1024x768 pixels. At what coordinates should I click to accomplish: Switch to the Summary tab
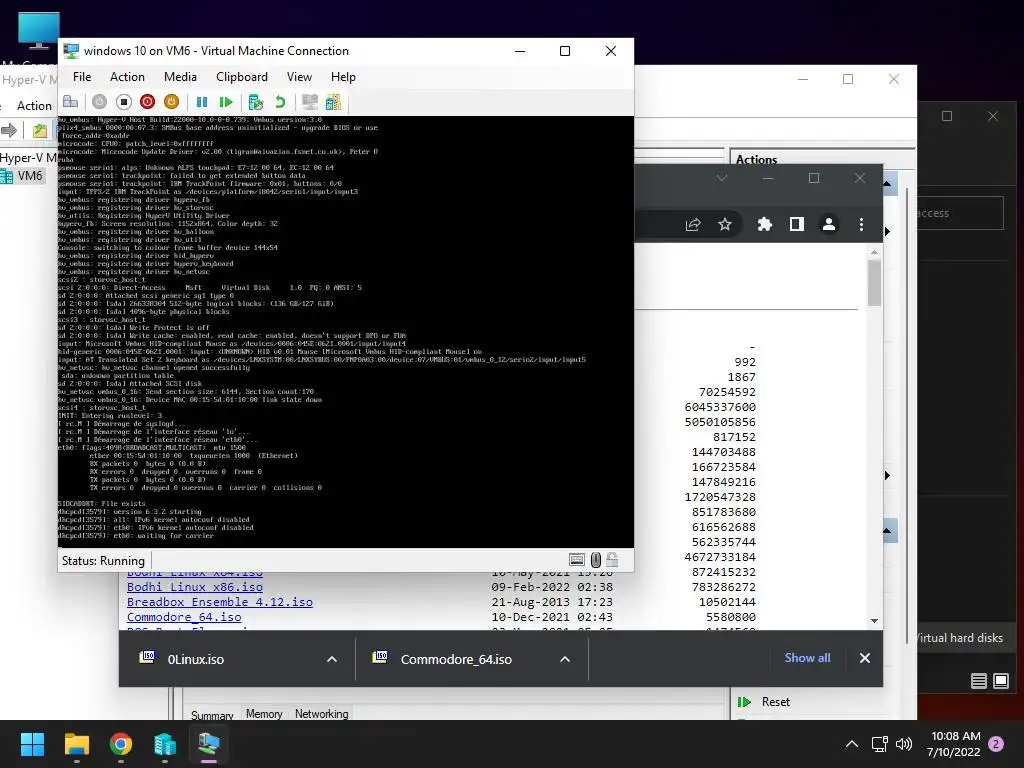tap(212, 716)
